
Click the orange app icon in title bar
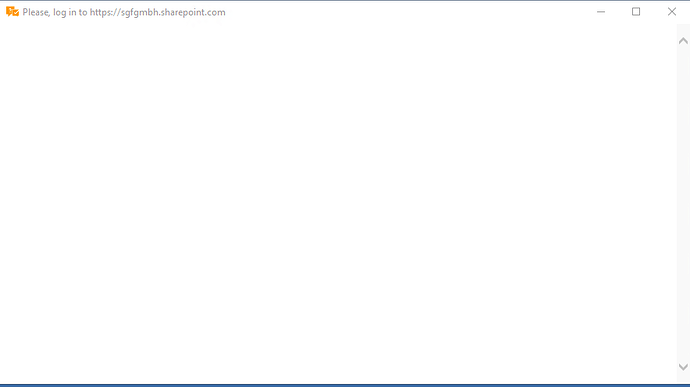click(x=12, y=12)
